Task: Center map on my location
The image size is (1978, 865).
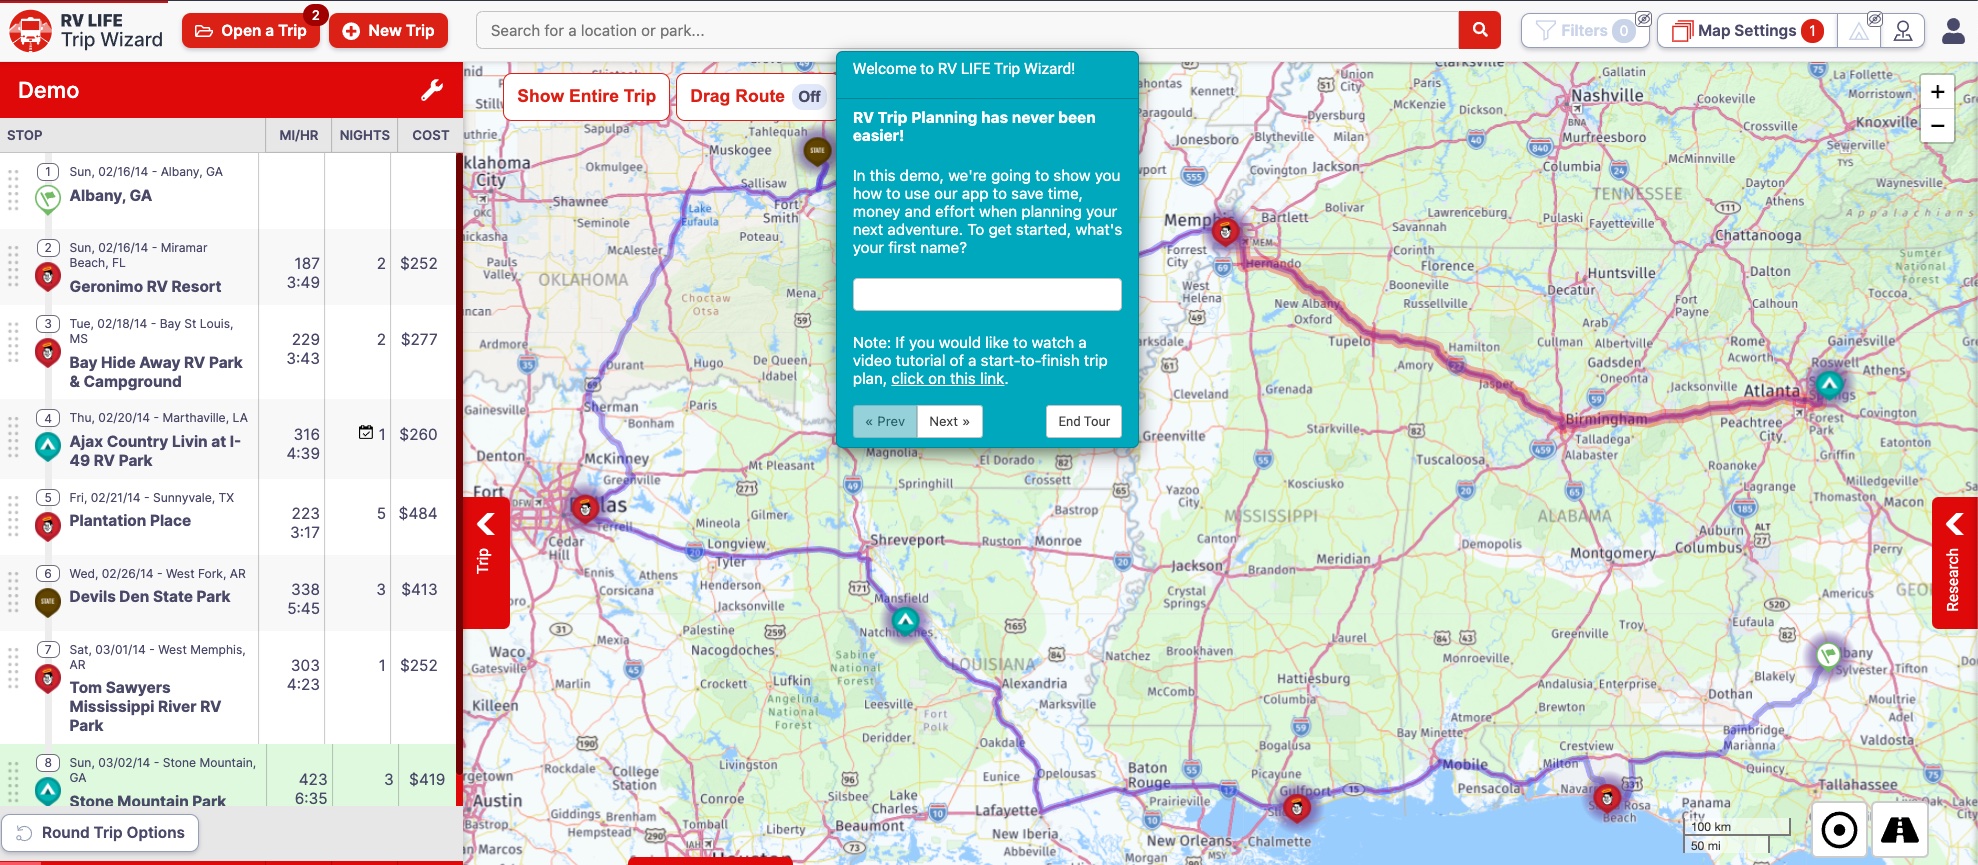Action: click(1839, 830)
